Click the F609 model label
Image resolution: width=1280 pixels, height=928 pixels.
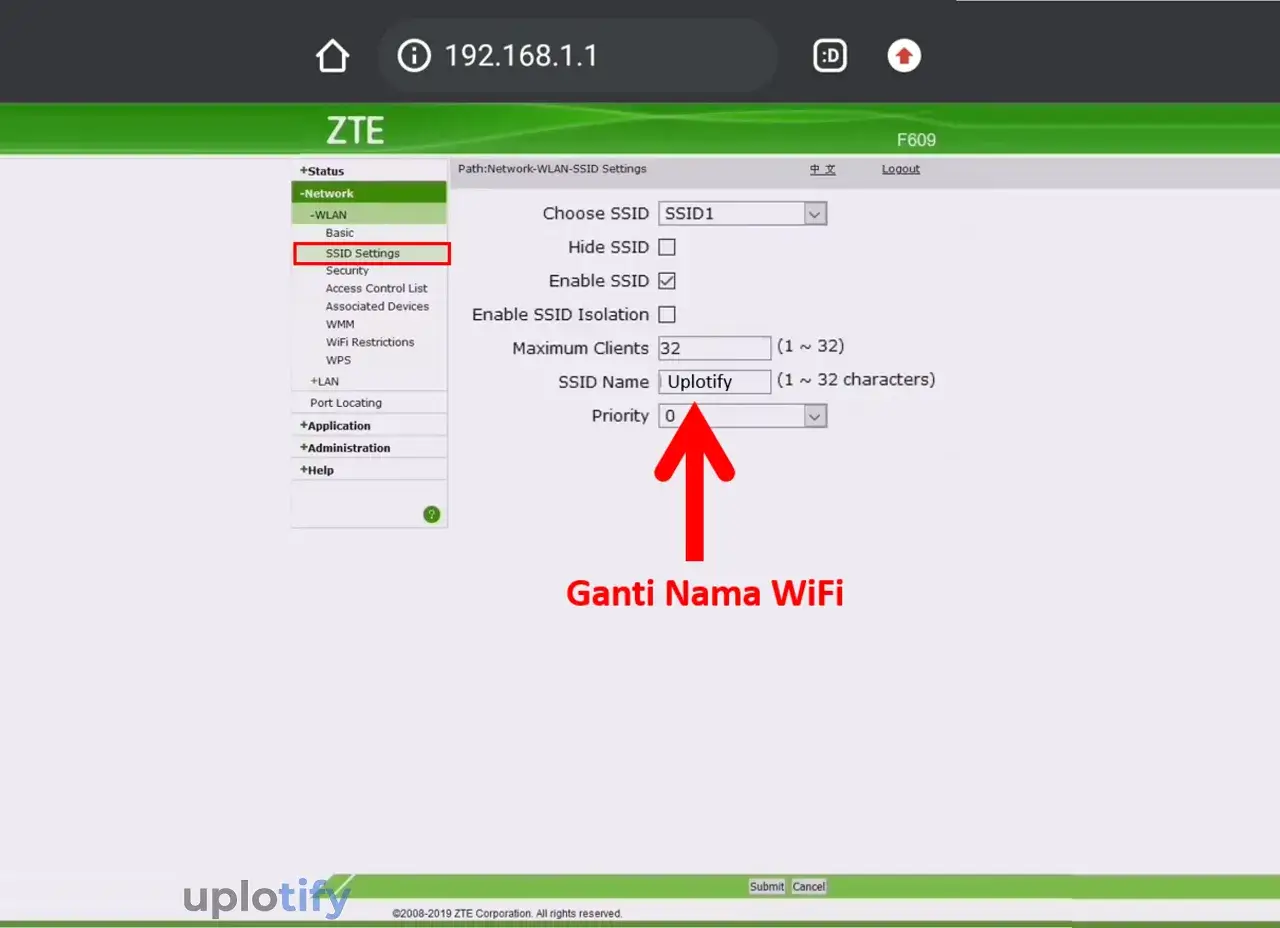[x=916, y=140]
